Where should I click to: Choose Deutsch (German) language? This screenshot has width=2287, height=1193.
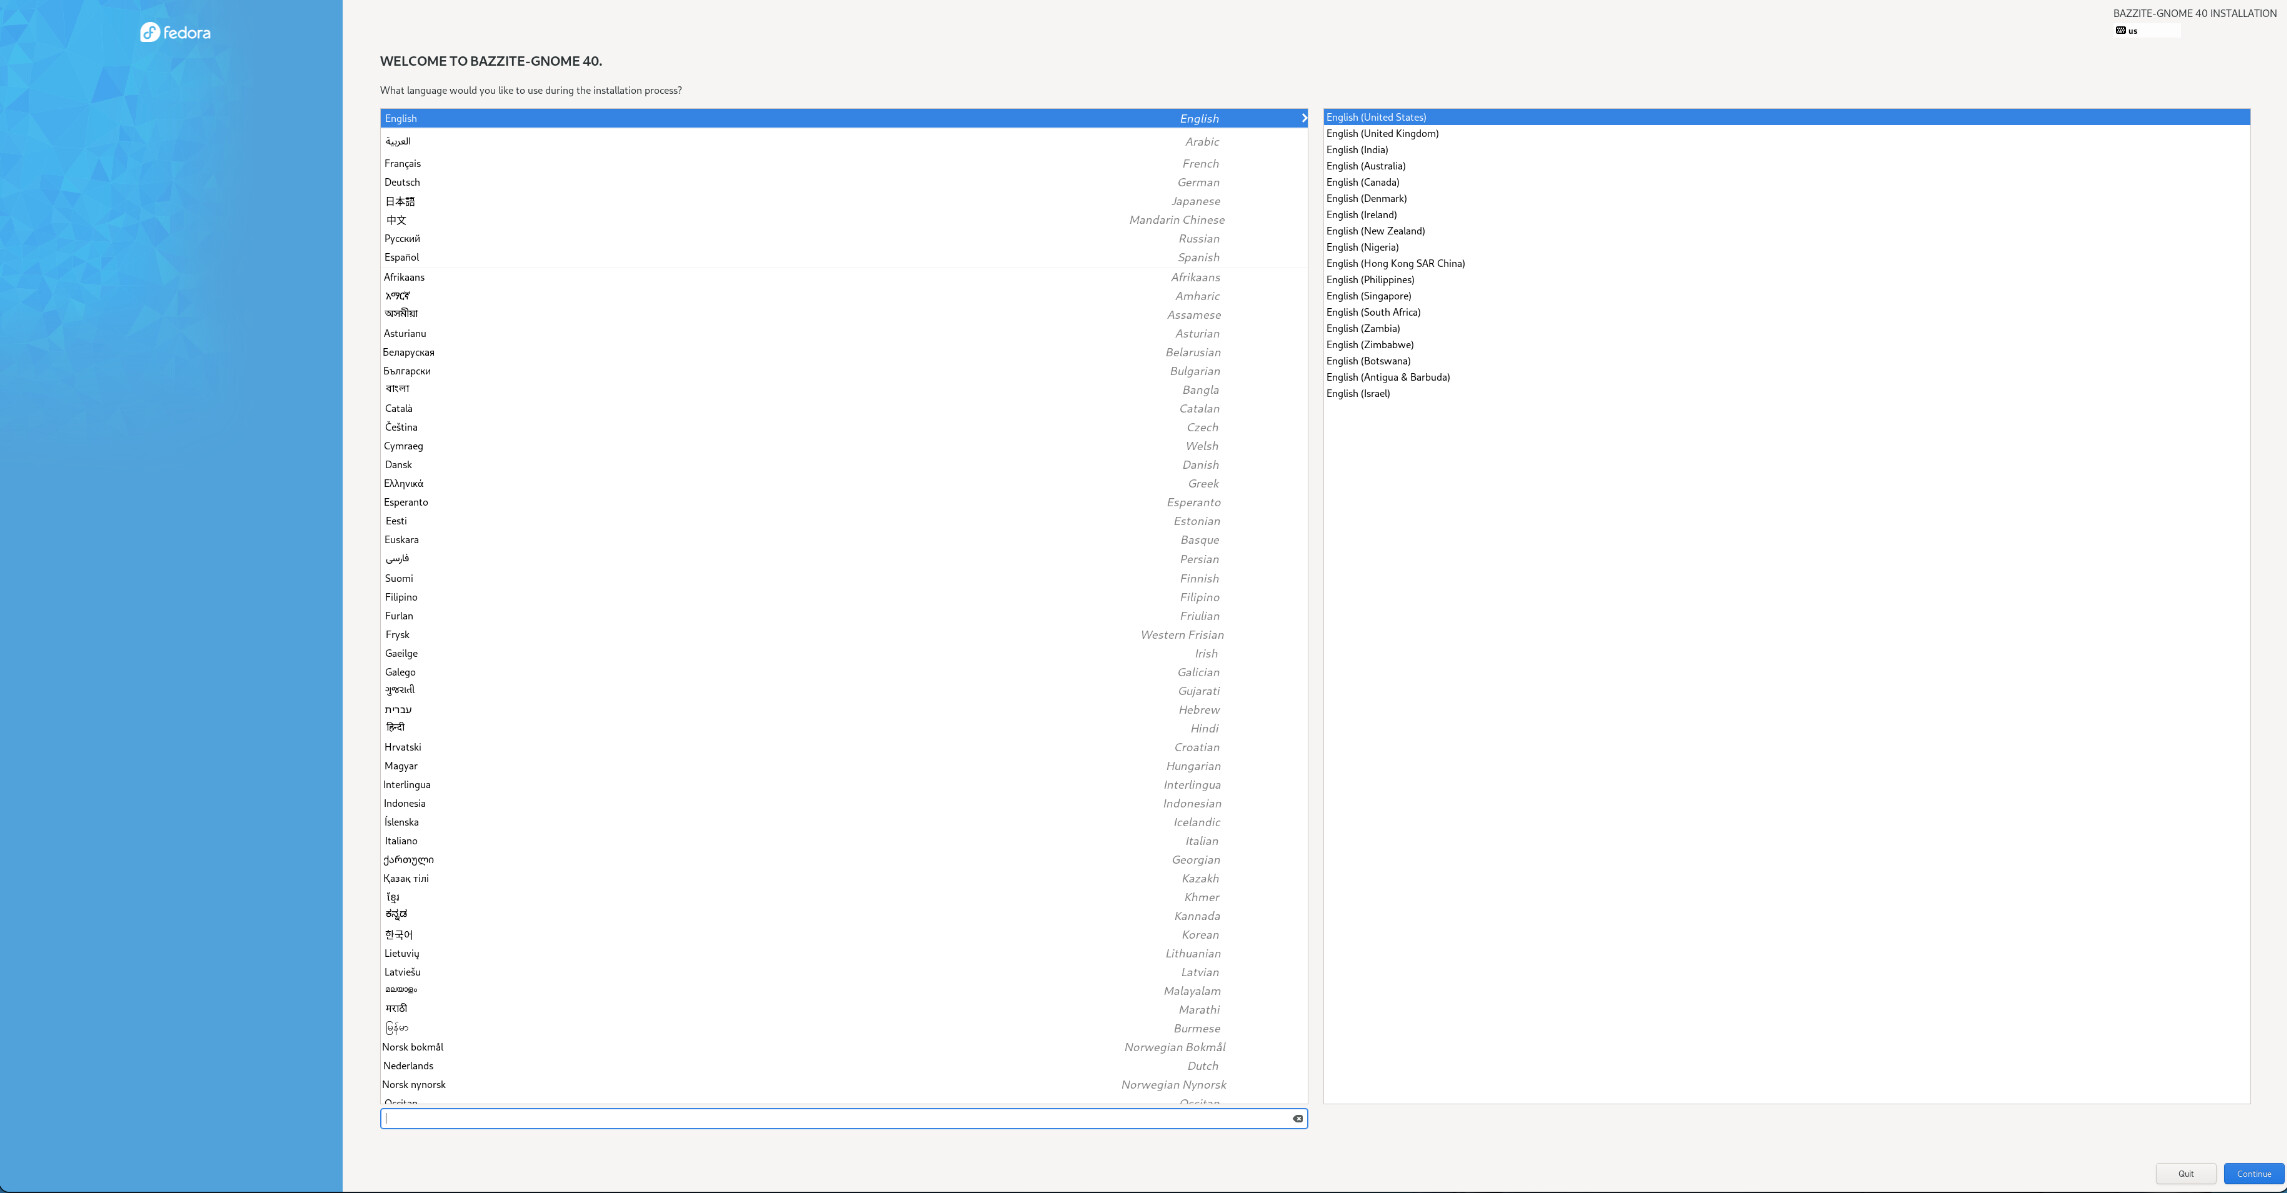pos(843,182)
